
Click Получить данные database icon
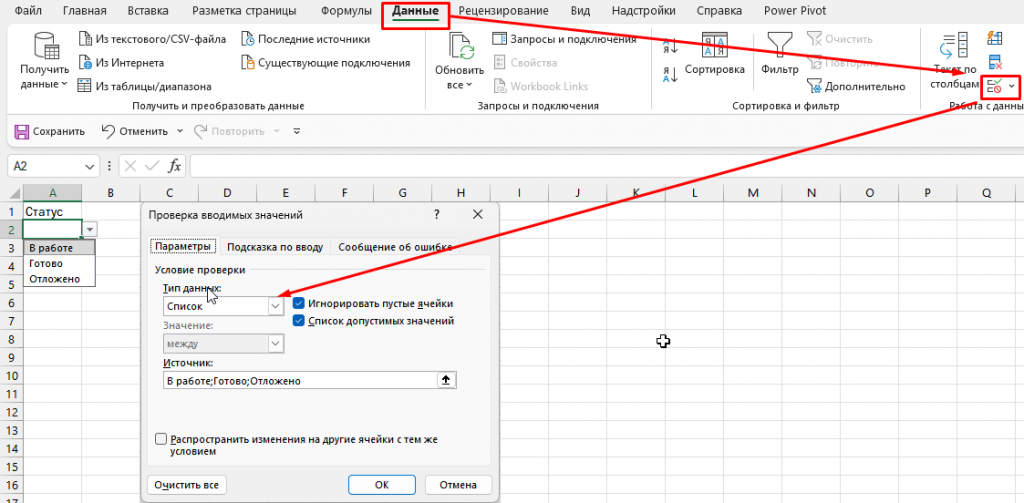(x=45, y=48)
